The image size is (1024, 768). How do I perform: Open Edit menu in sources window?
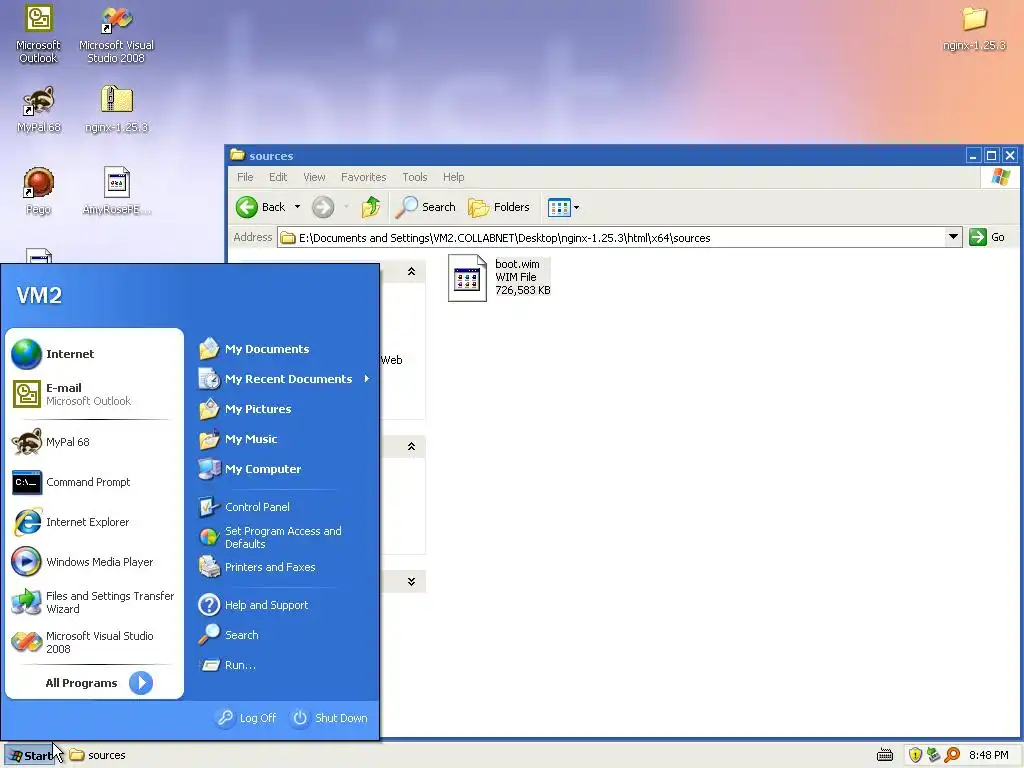[278, 177]
